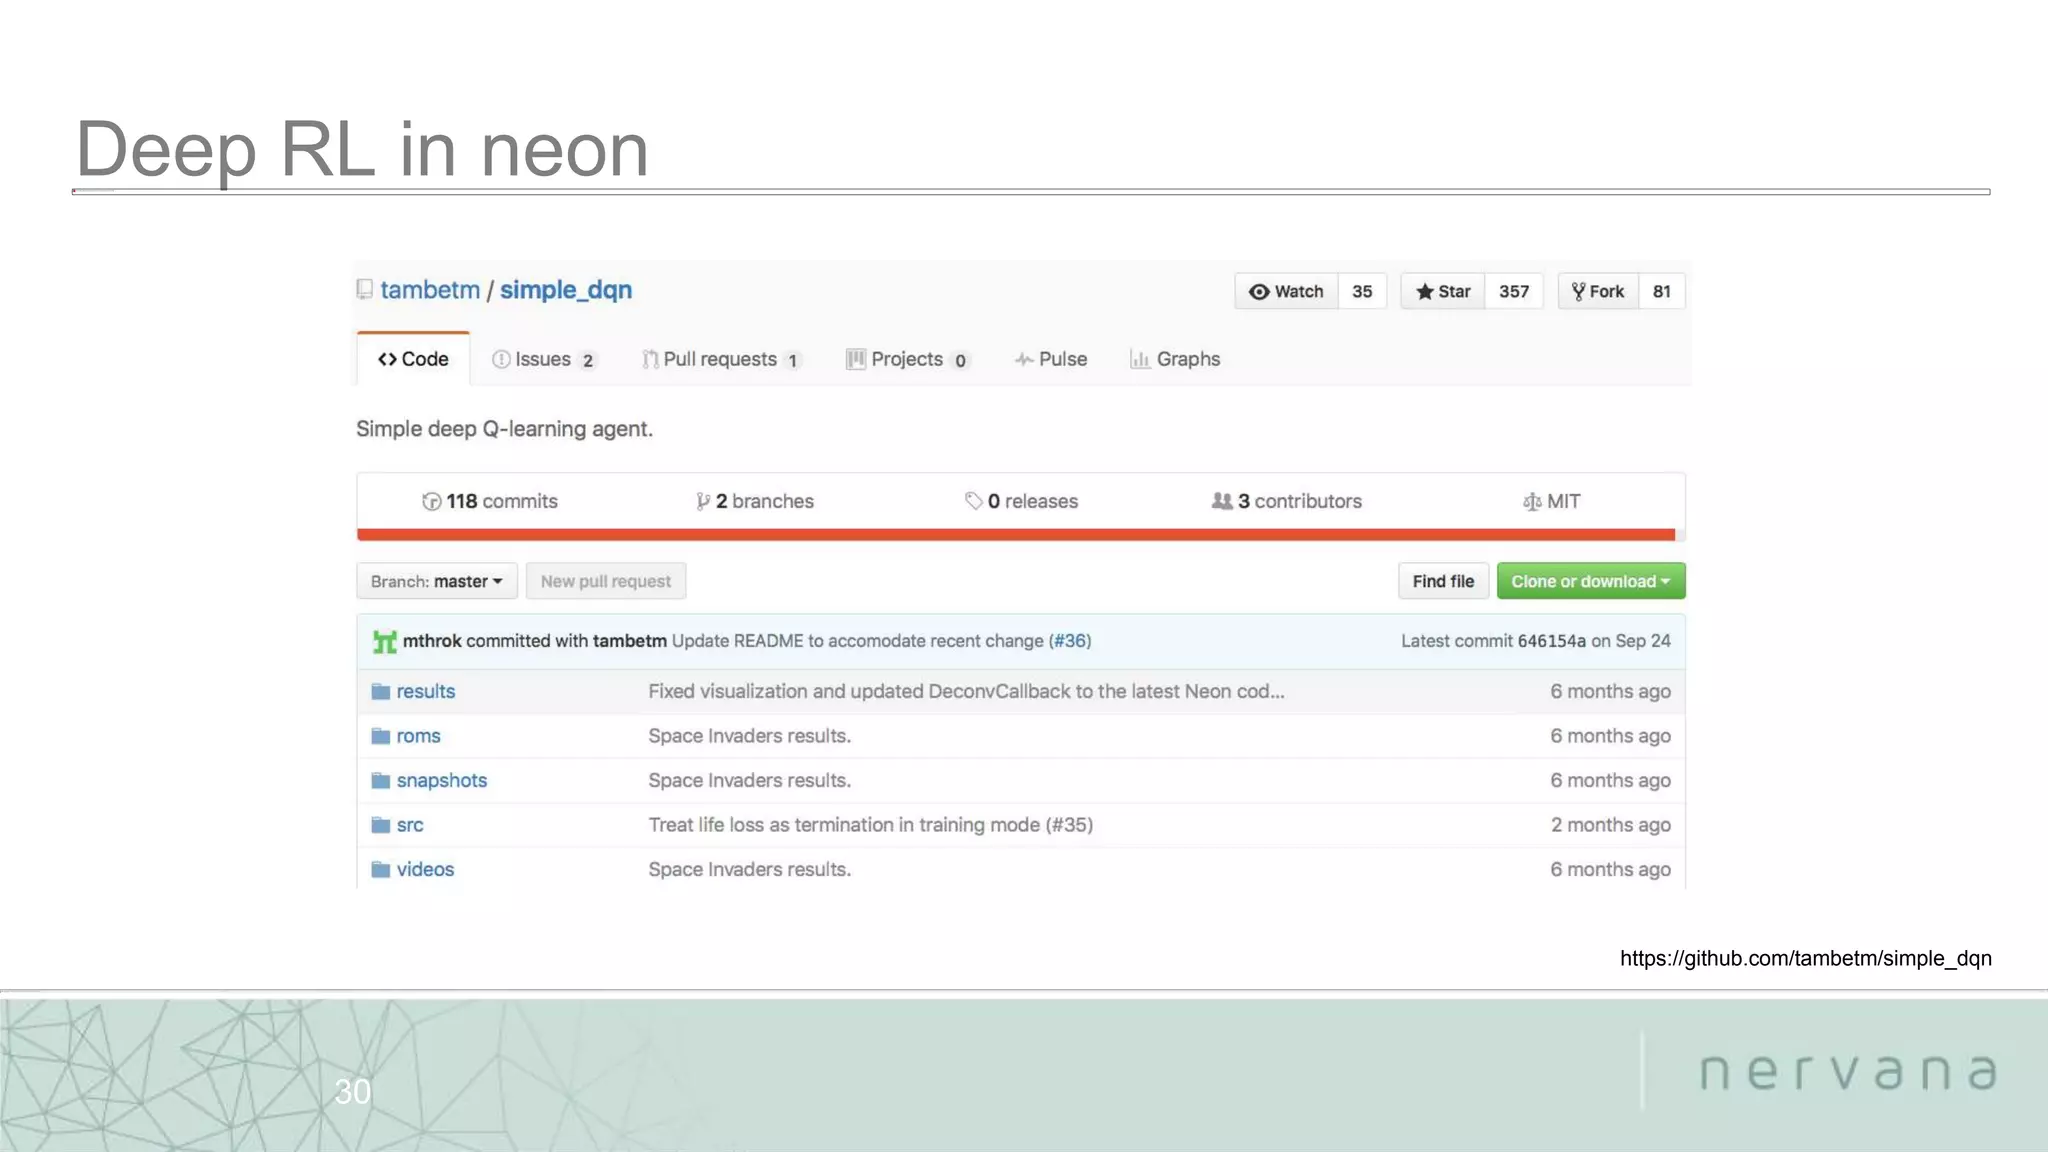The image size is (2048, 1152).
Task: Open the Pull requests tab
Action: (721, 359)
